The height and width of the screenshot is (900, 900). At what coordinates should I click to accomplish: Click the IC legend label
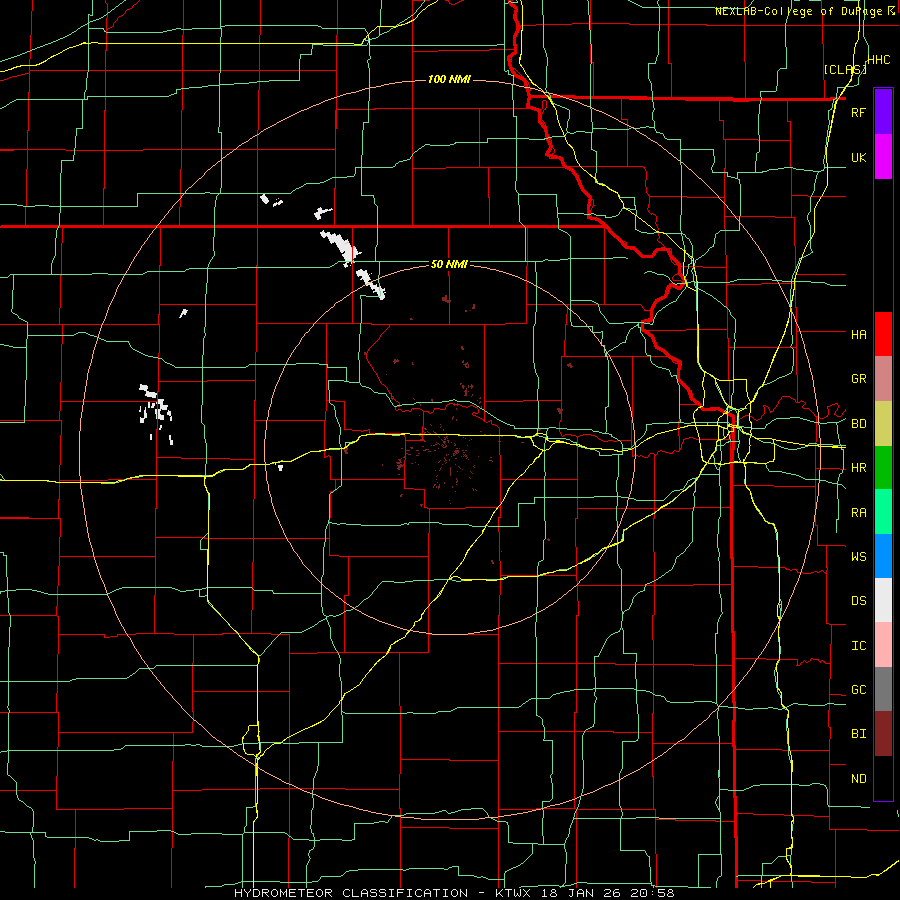858,645
